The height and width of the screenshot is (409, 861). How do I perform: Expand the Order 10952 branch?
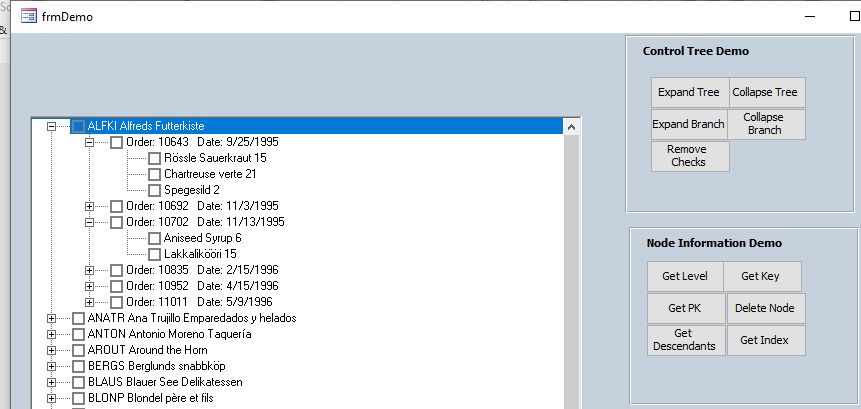(x=90, y=285)
